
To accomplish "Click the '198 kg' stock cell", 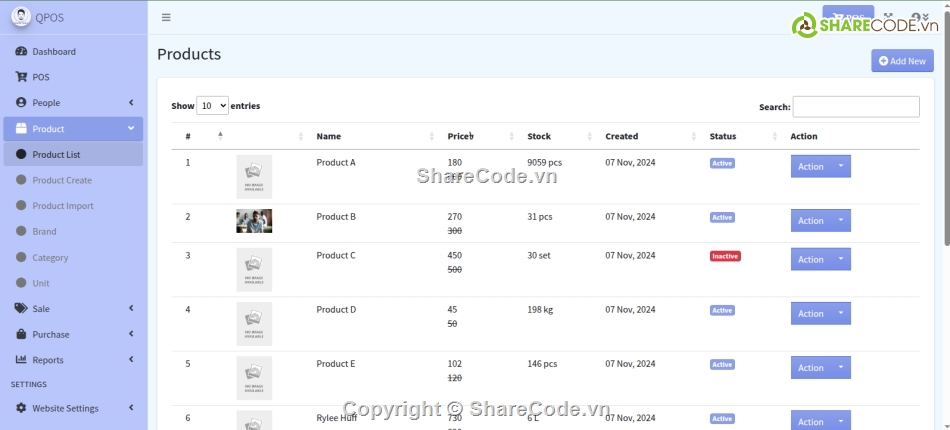I will pos(540,309).
